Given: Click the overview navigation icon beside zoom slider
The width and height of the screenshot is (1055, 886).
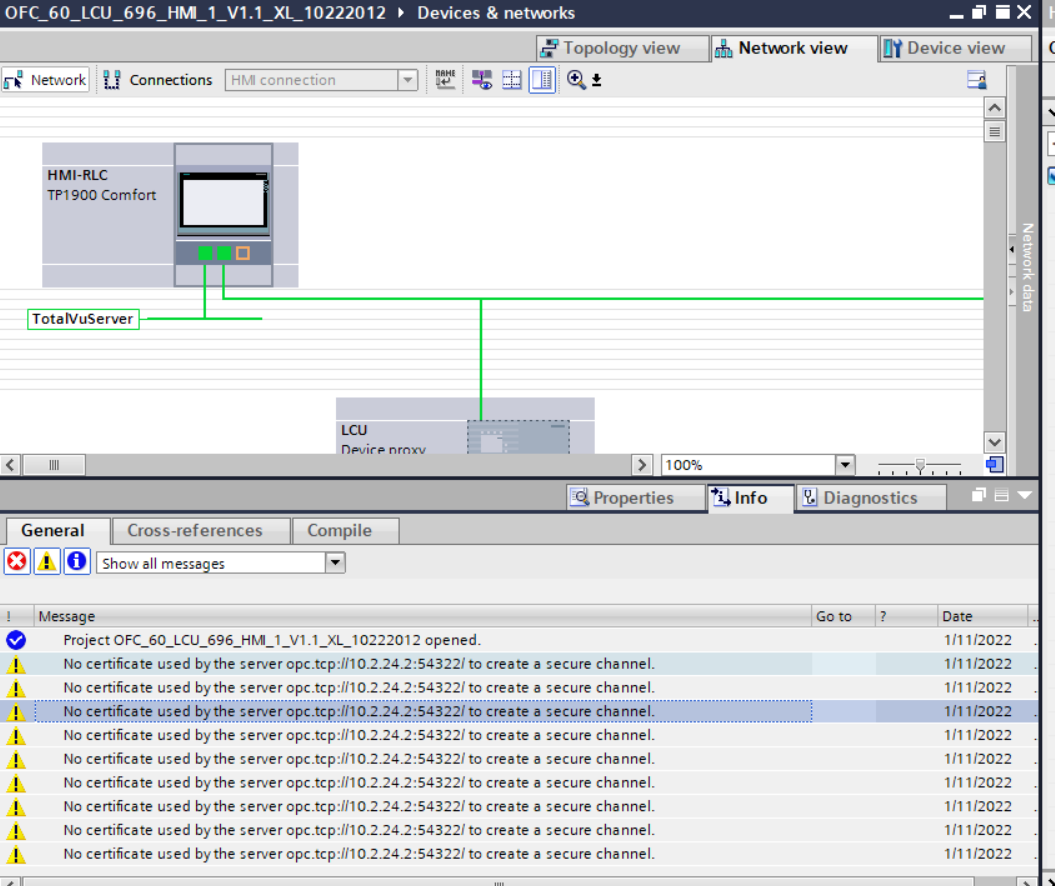Looking at the screenshot, I should (993, 465).
